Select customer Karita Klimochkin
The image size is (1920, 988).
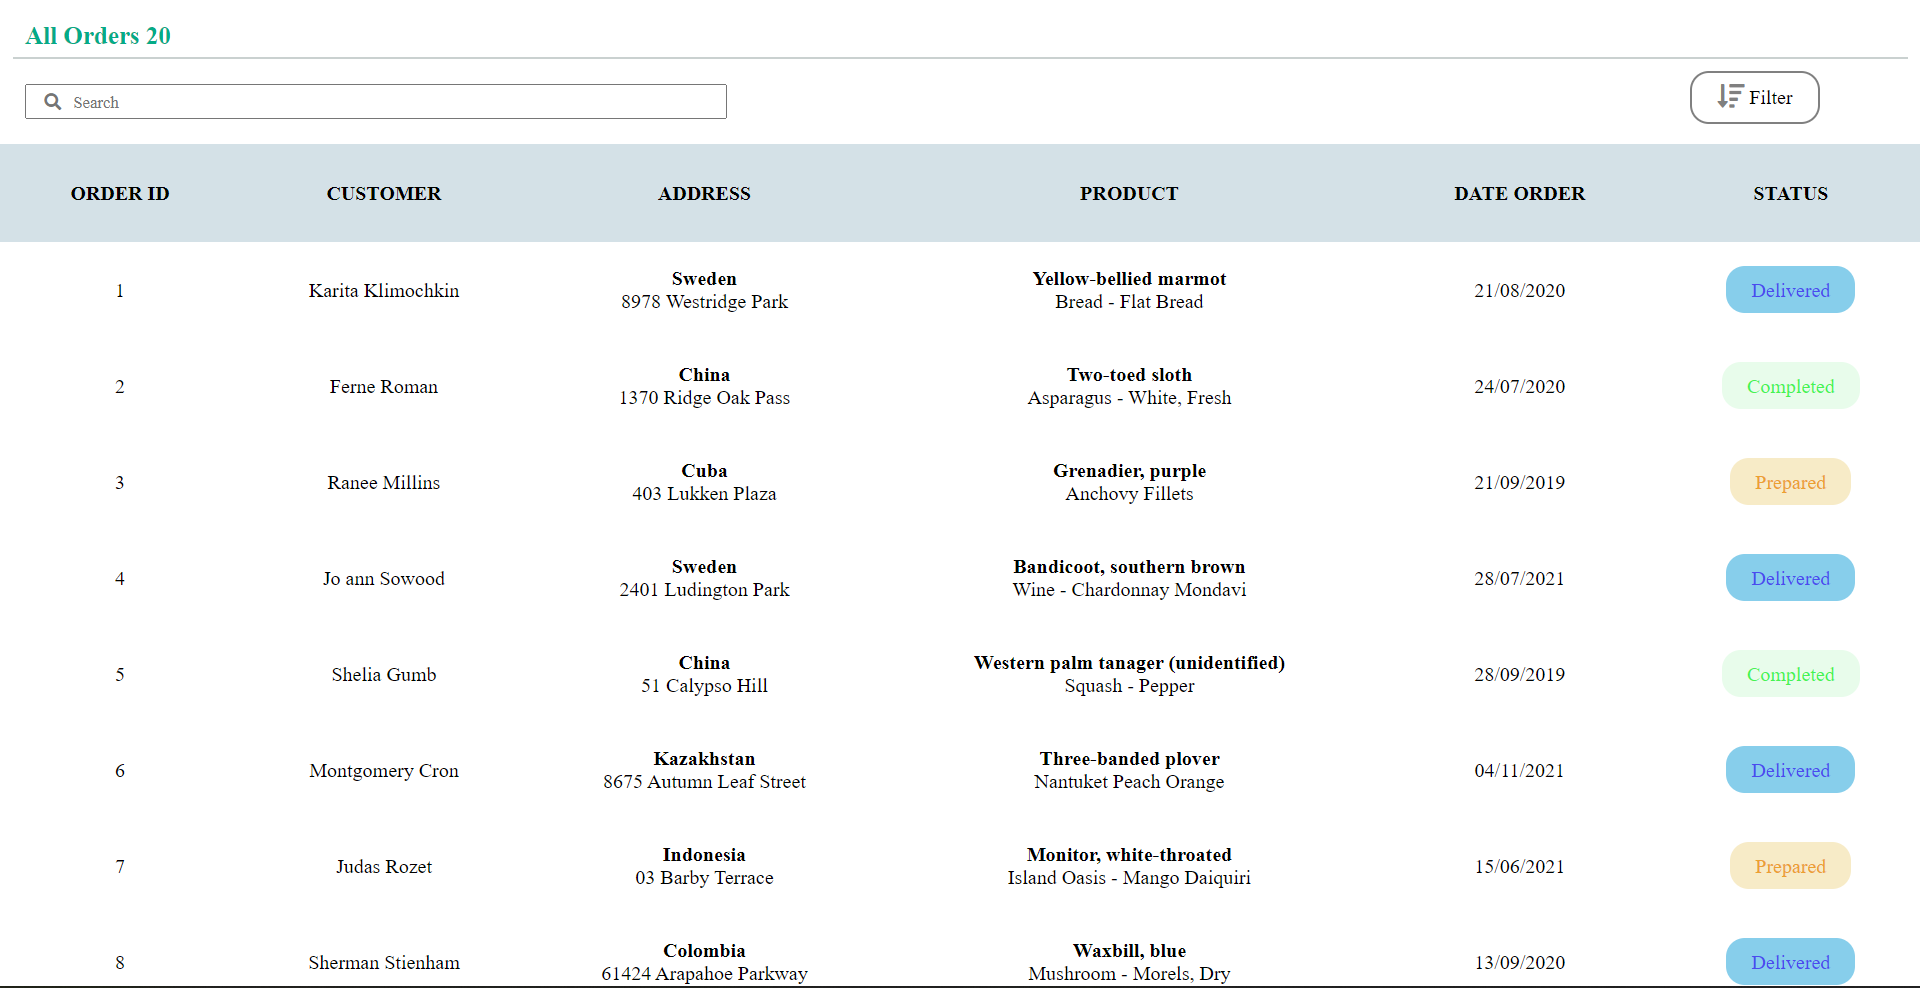(x=384, y=290)
